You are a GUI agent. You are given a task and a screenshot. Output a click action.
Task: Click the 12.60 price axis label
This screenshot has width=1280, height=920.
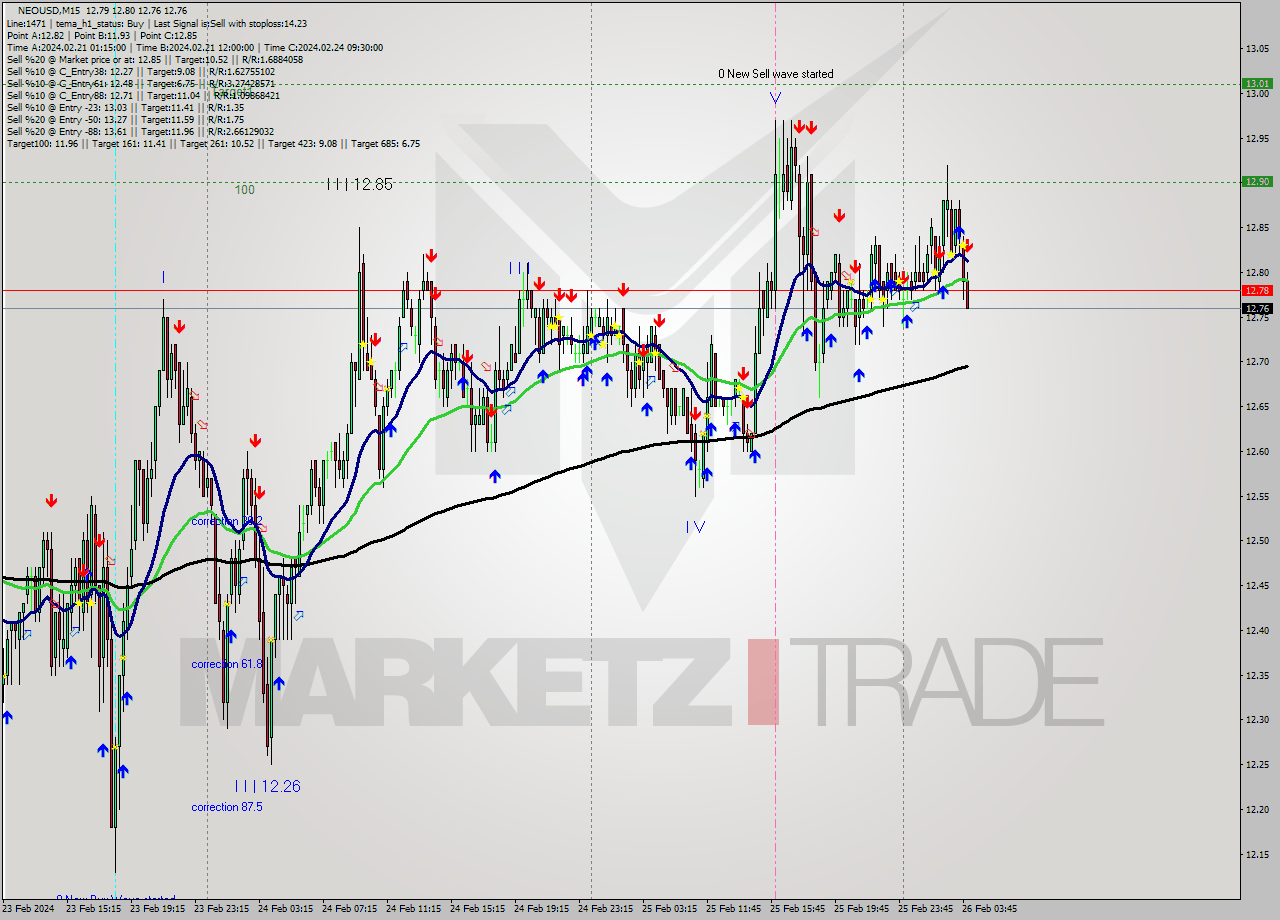coord(1257,452)
